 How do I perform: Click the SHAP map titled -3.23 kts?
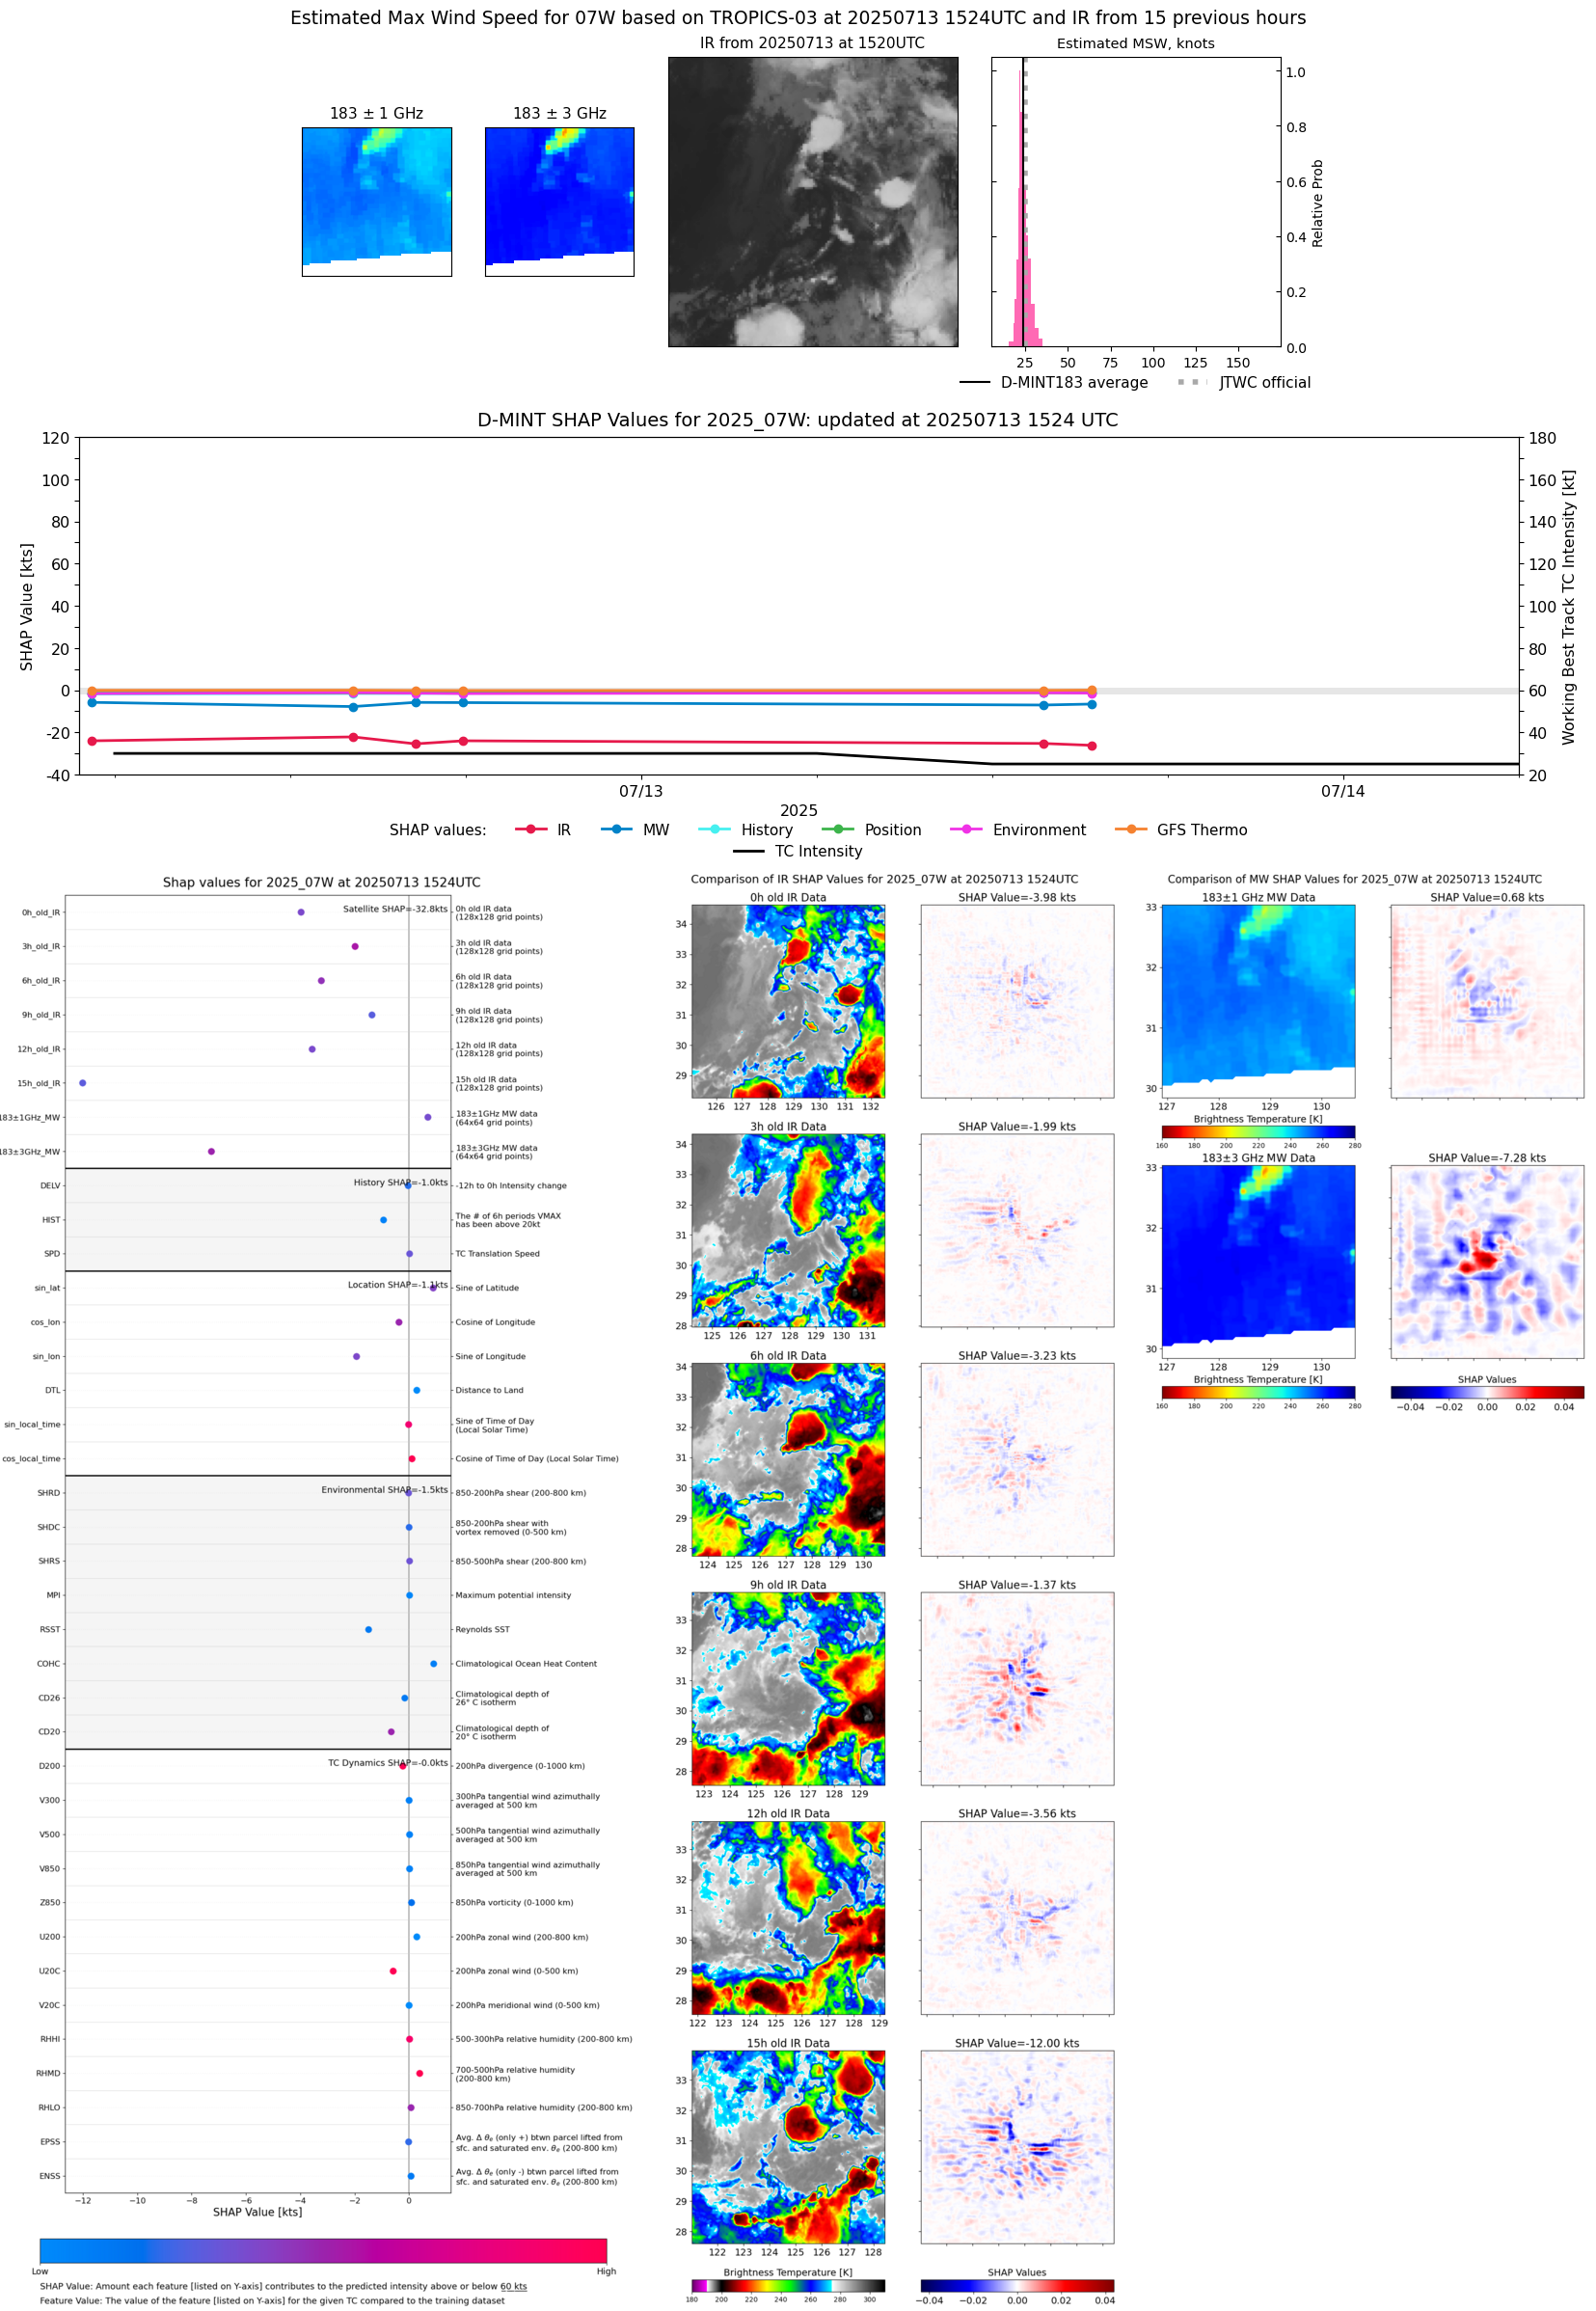(x=1017, y=1459)
